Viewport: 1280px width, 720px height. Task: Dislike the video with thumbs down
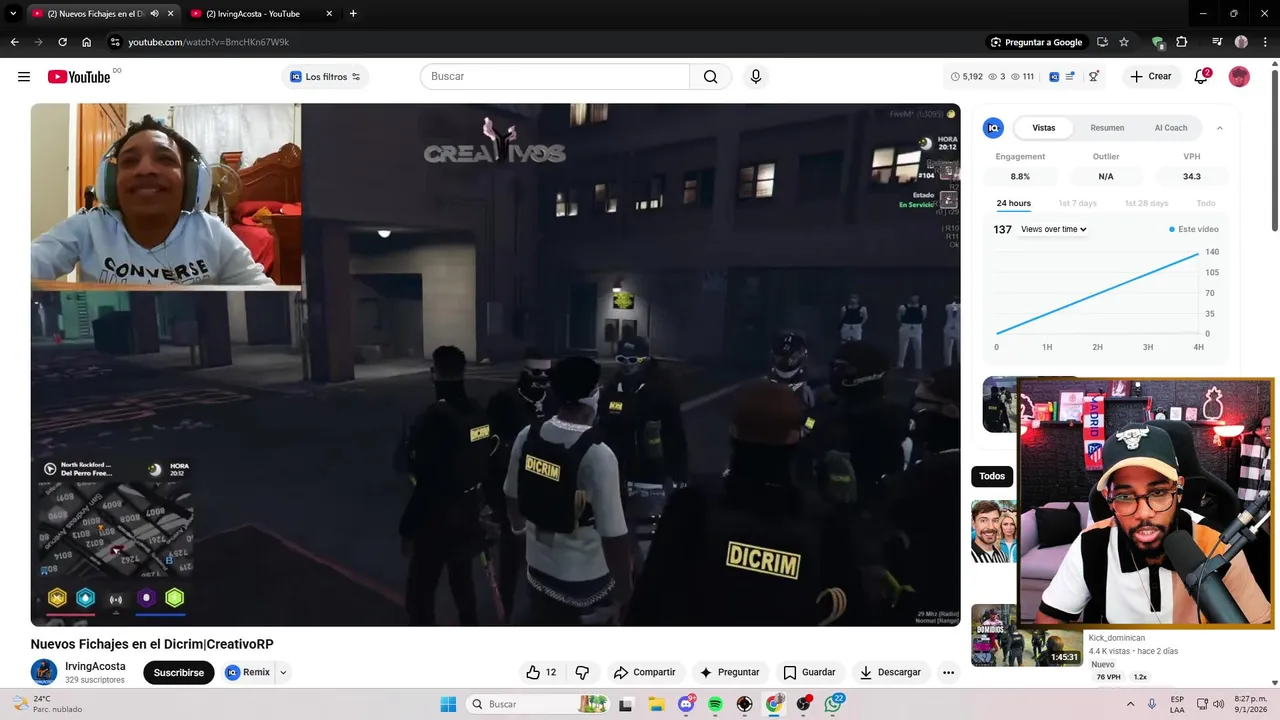tap(582, 672)
